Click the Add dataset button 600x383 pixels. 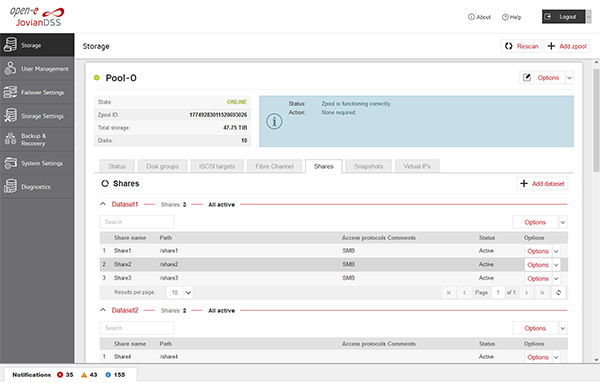pyautogui.click(x=542, y=184)
